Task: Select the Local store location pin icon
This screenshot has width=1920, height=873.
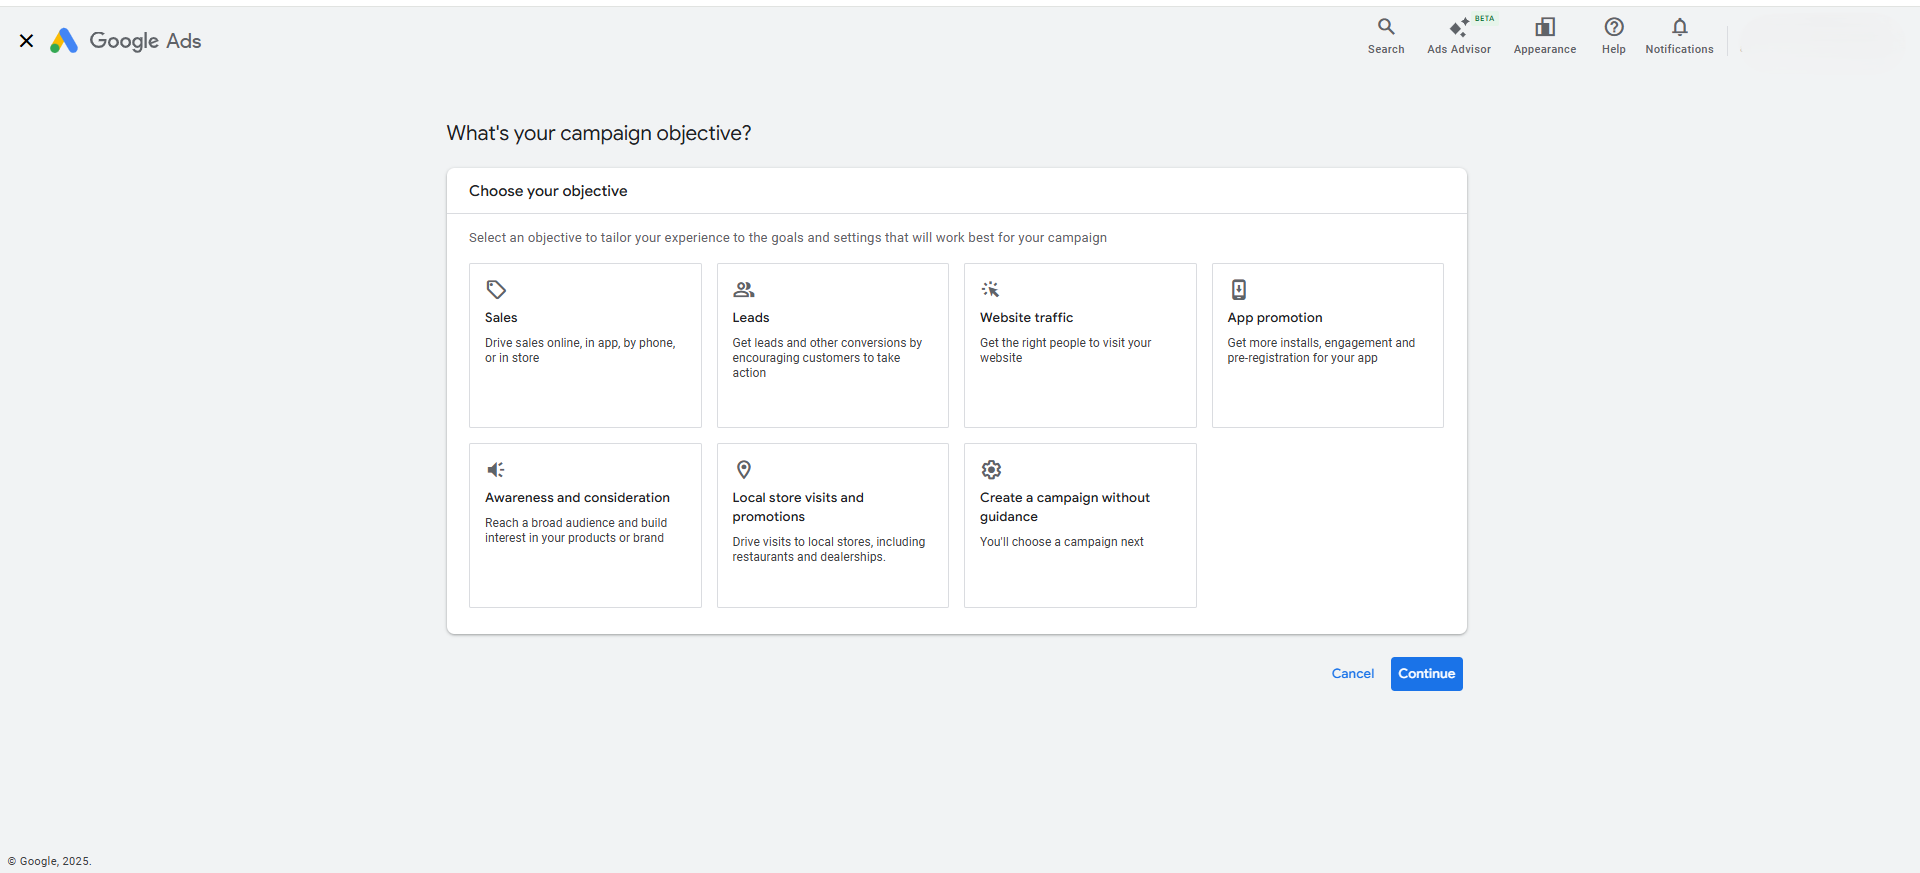Action: [x=744, y=470]
